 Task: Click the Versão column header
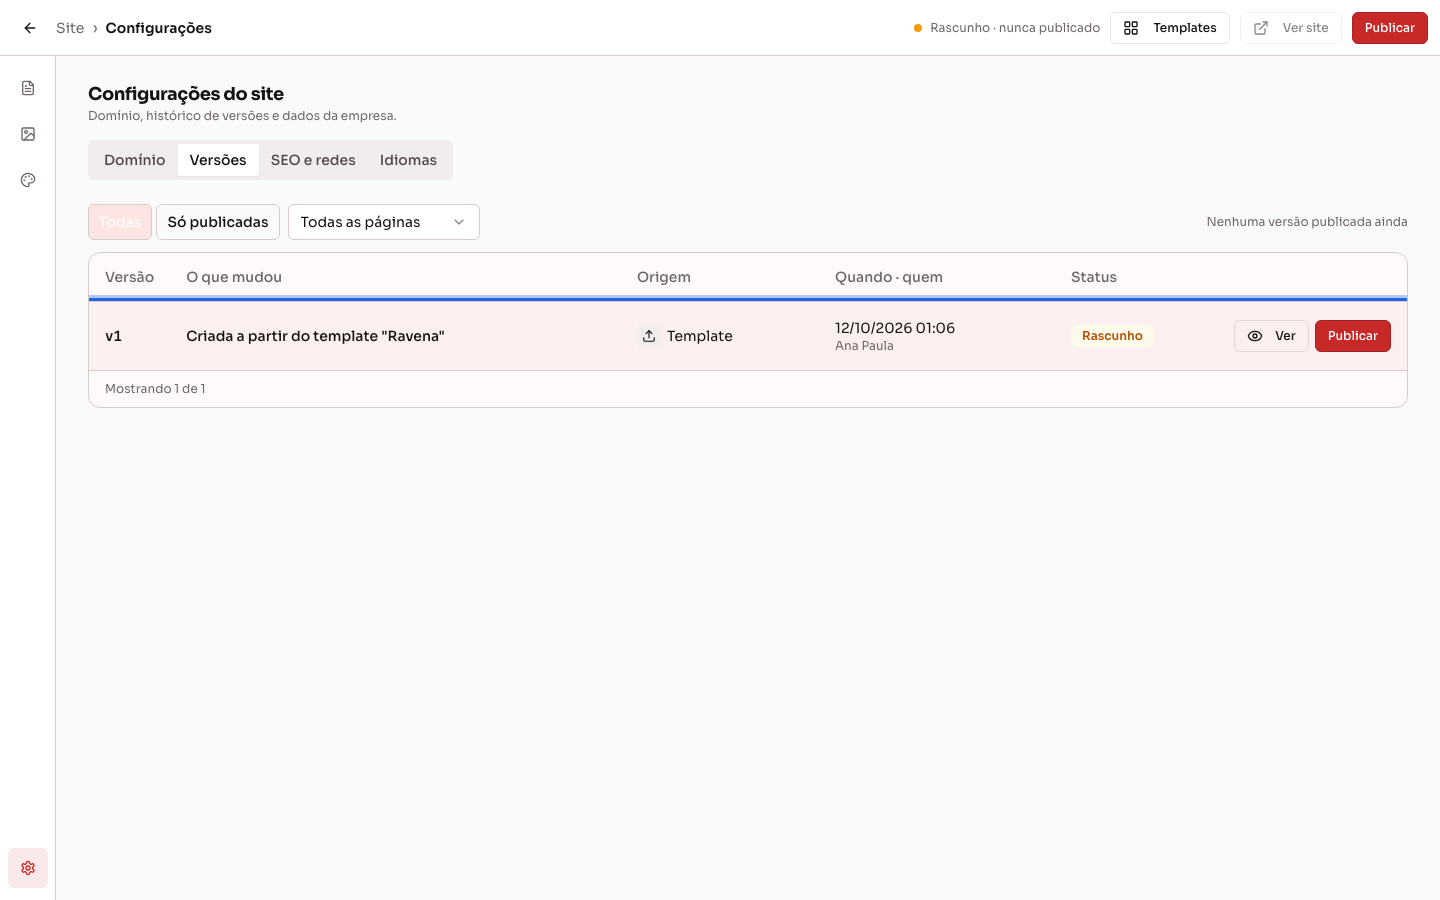tap(129, 277)
